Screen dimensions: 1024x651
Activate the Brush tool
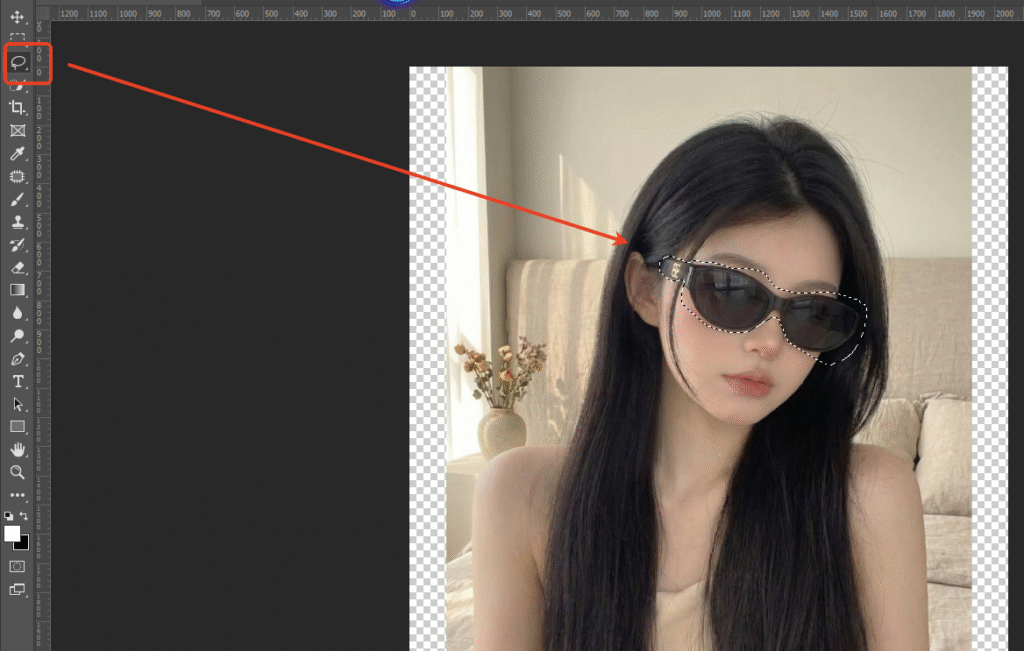point(17,199)
